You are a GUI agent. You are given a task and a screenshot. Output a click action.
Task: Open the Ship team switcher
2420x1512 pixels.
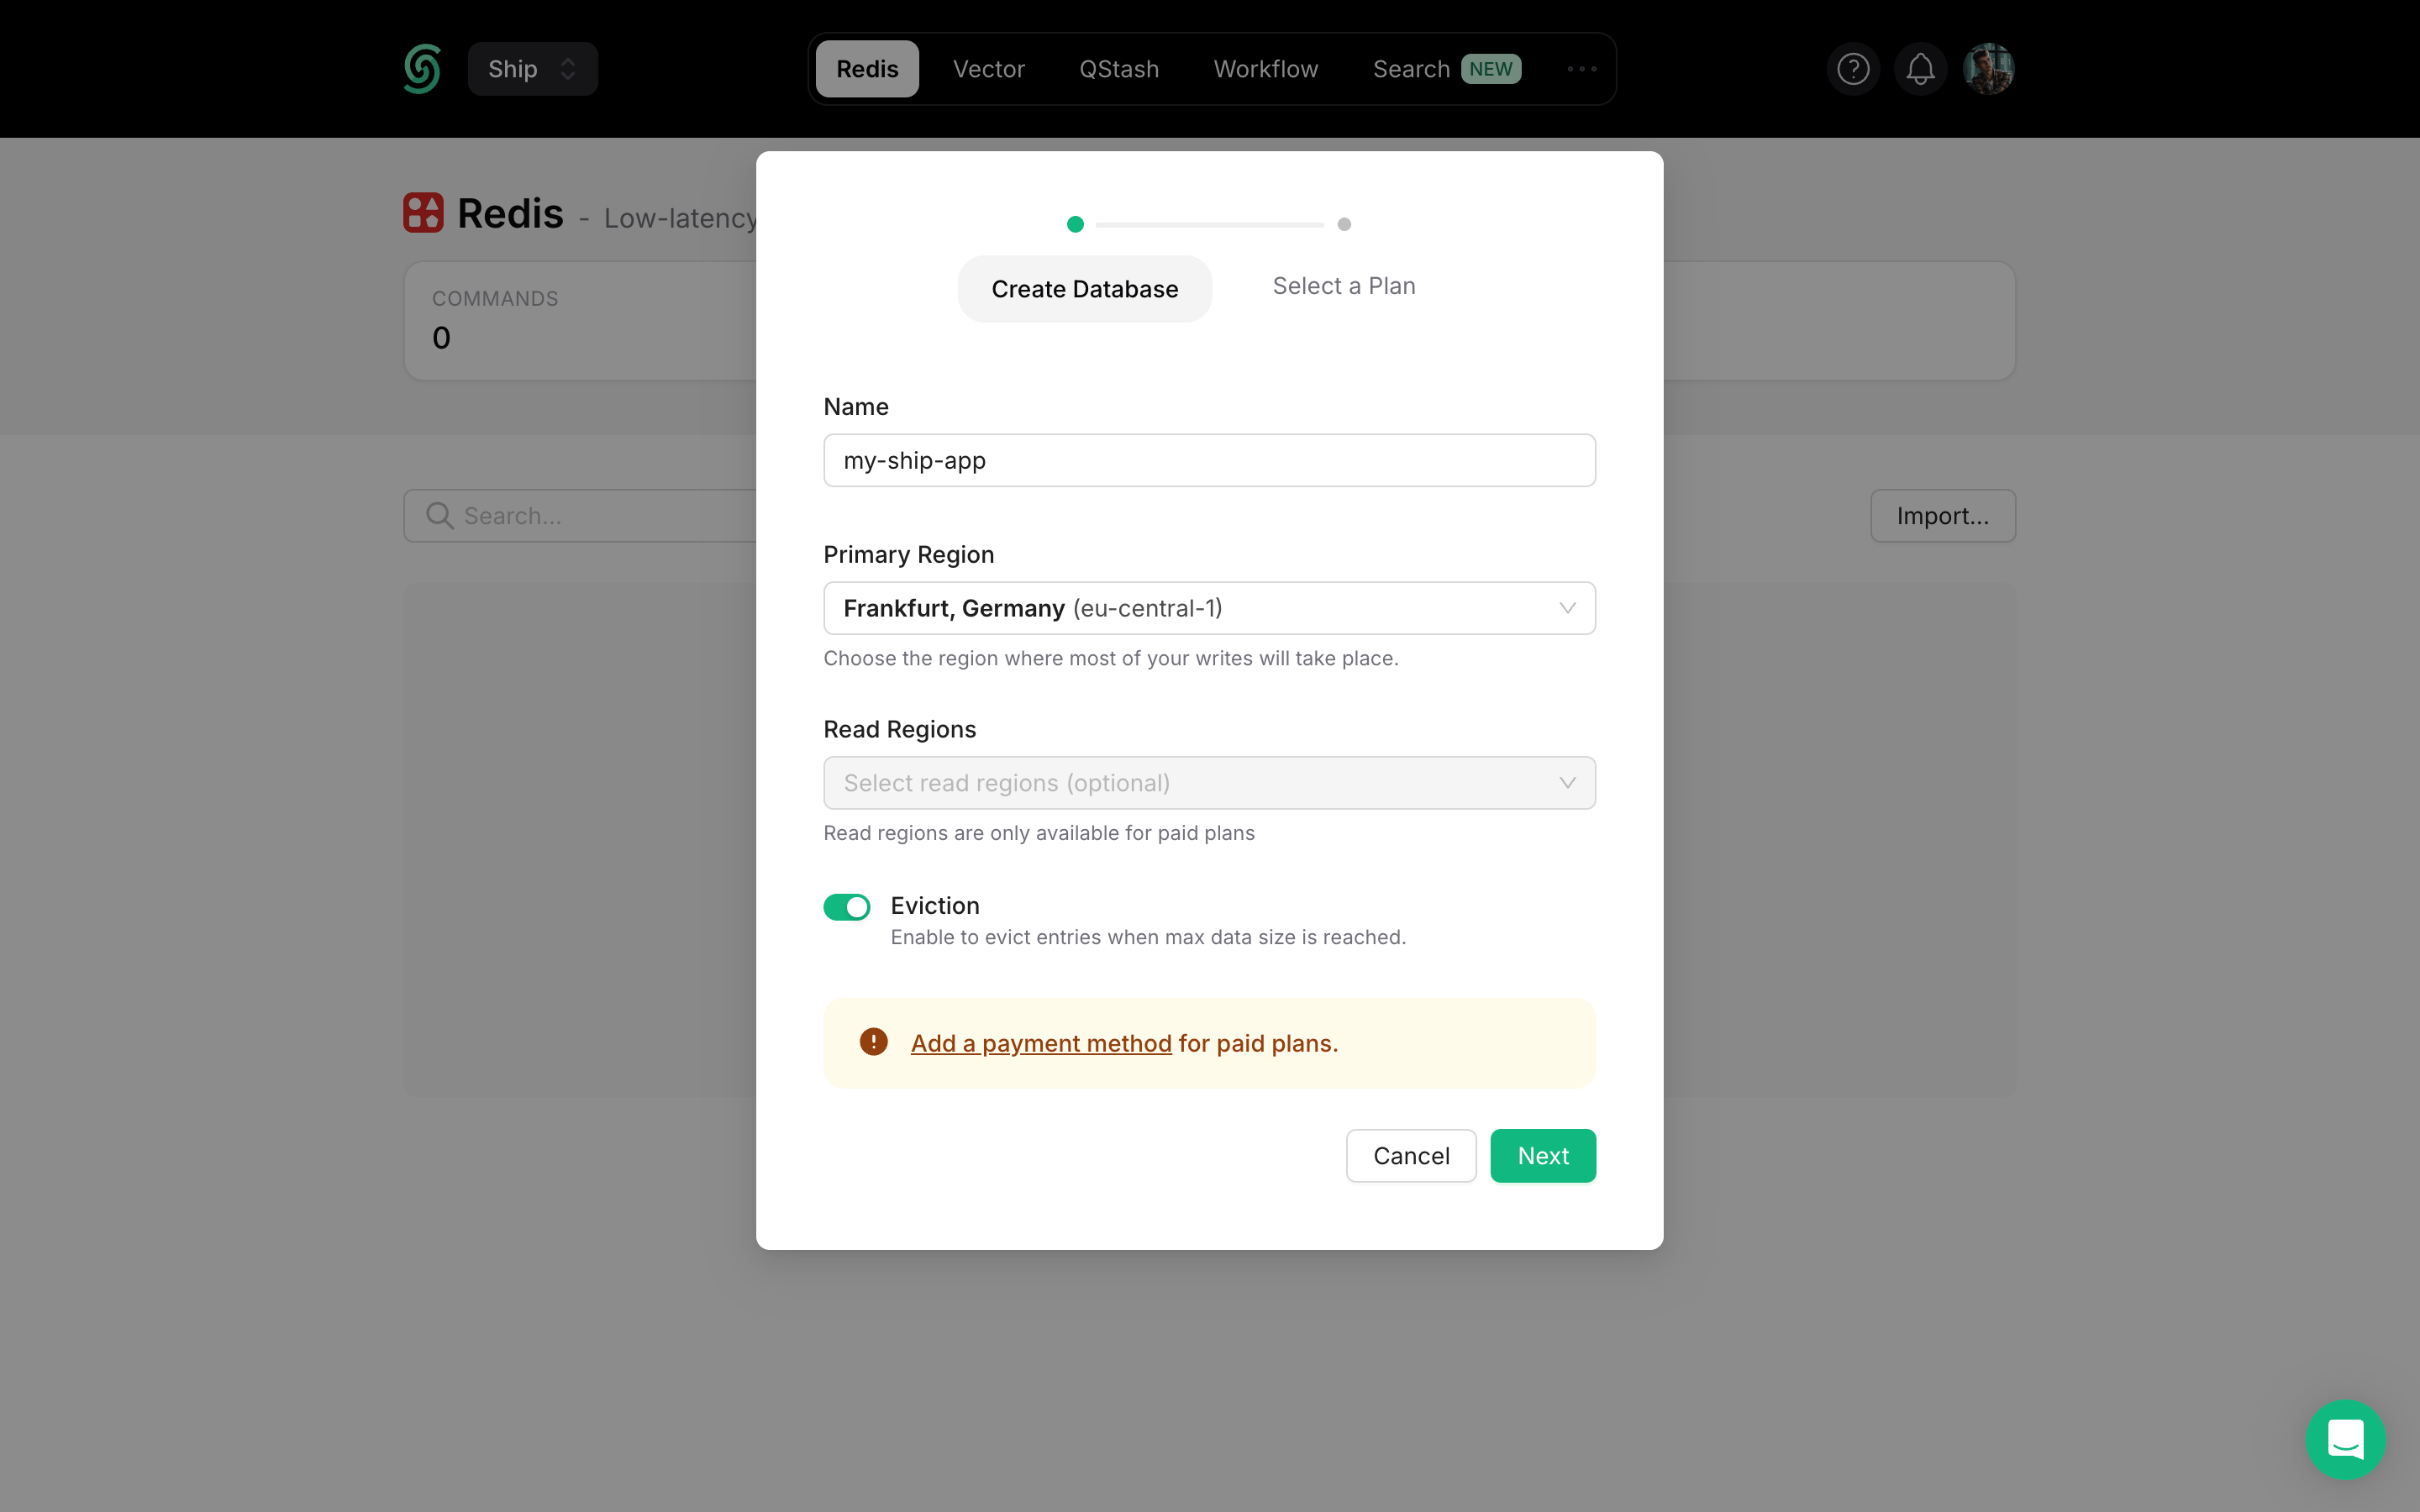(532, 68)
